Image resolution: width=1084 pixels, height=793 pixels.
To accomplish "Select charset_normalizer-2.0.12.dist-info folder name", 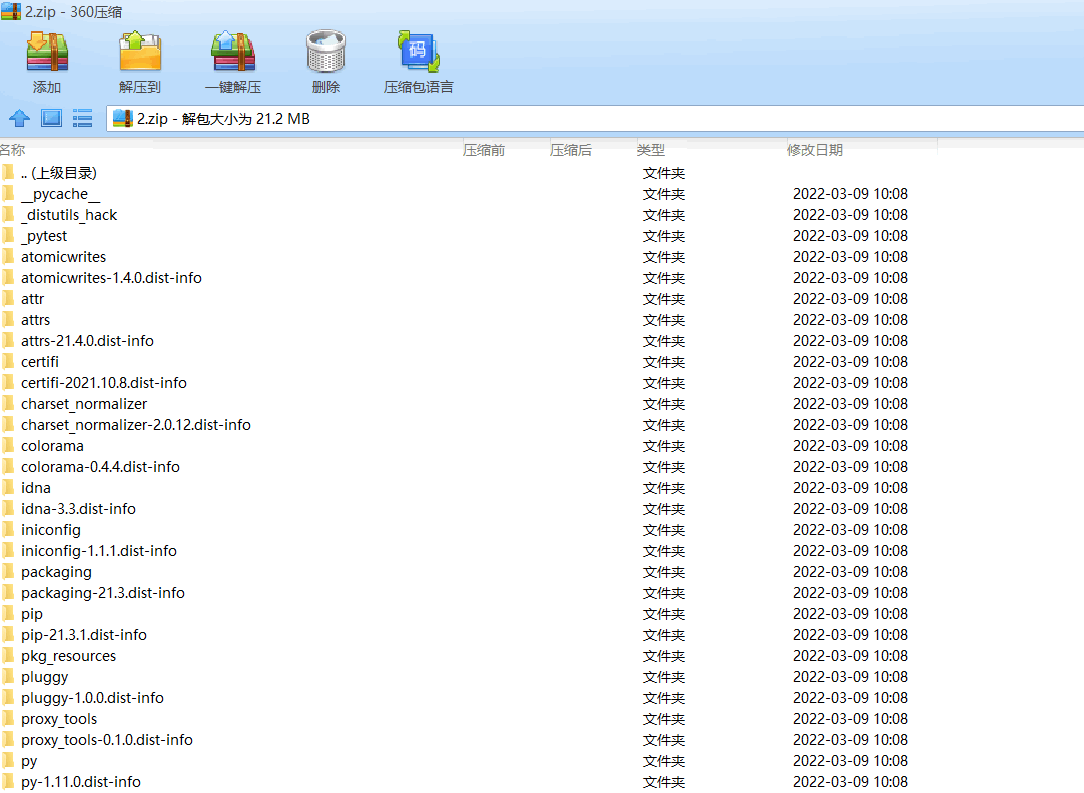I will click(136, 425).
